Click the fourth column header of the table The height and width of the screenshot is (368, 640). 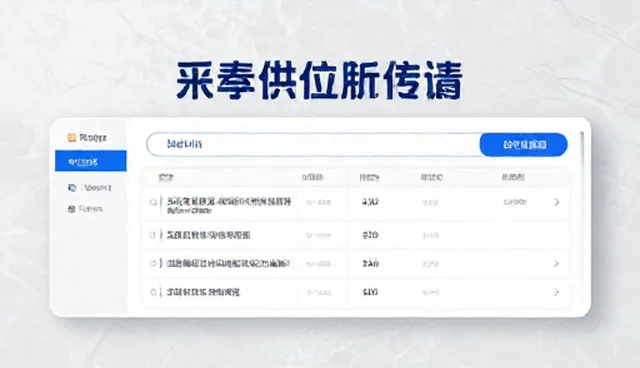(x=432, y=177)
